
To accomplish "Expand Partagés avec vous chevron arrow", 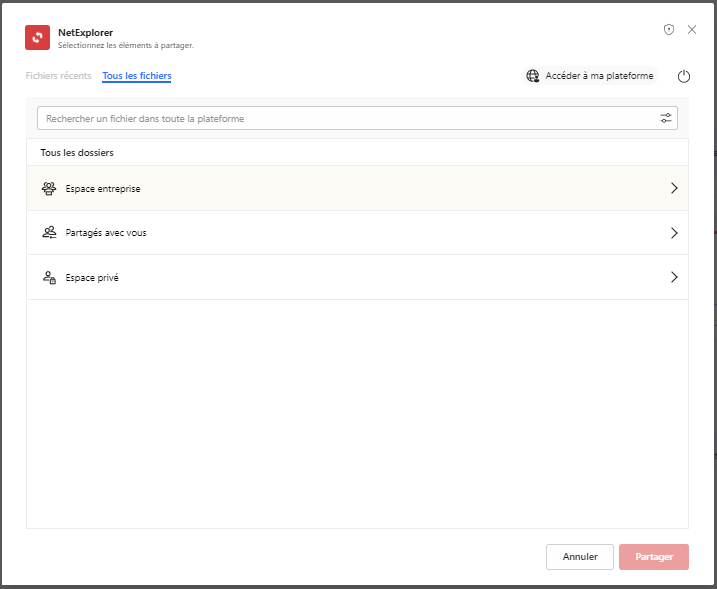I will (674, 233).
